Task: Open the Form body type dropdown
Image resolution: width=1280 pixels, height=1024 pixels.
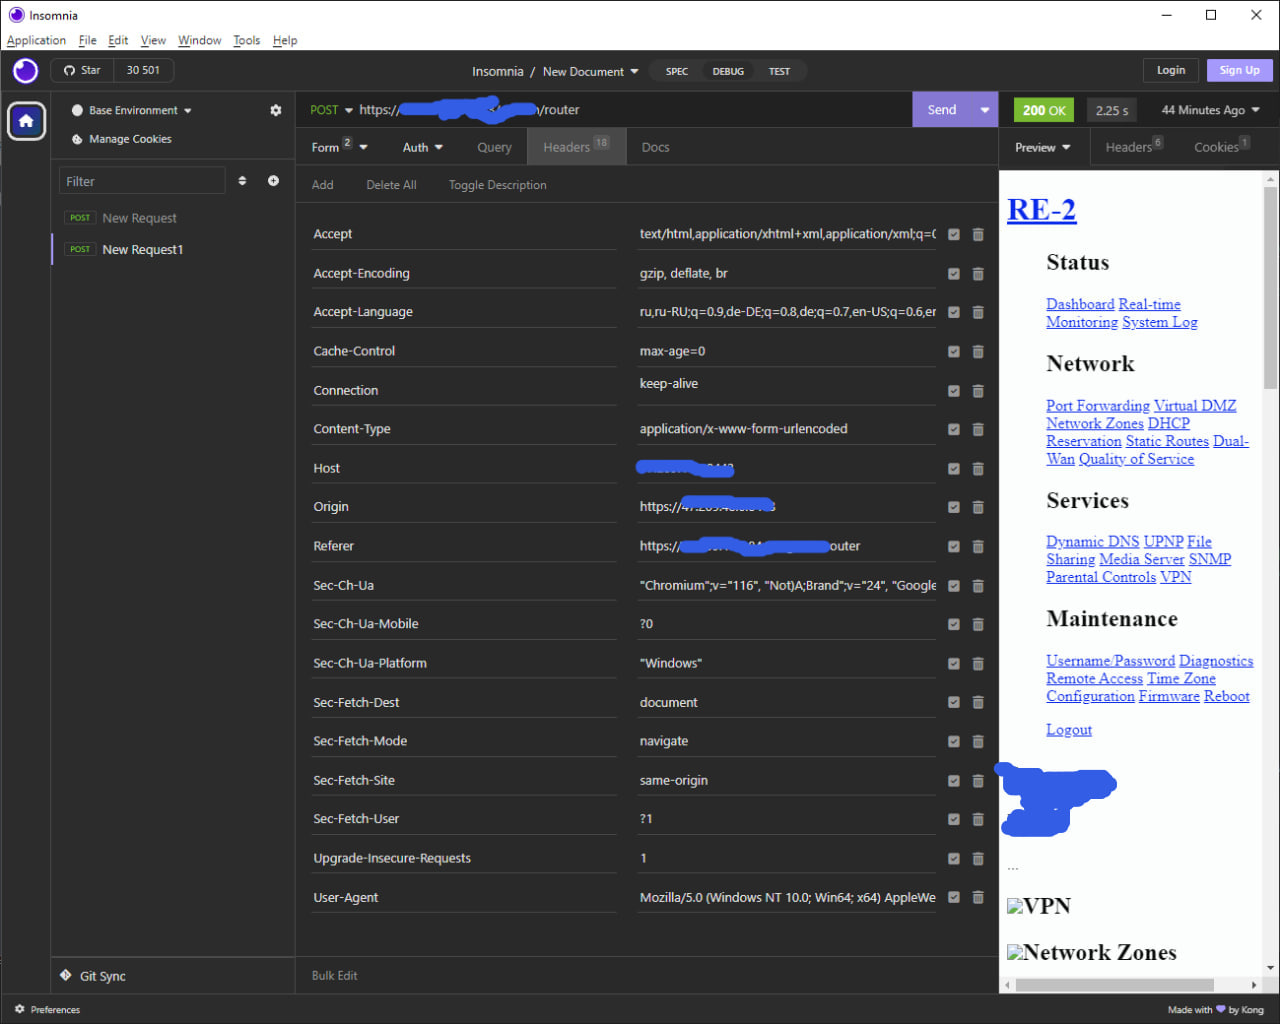Action: 339,147
